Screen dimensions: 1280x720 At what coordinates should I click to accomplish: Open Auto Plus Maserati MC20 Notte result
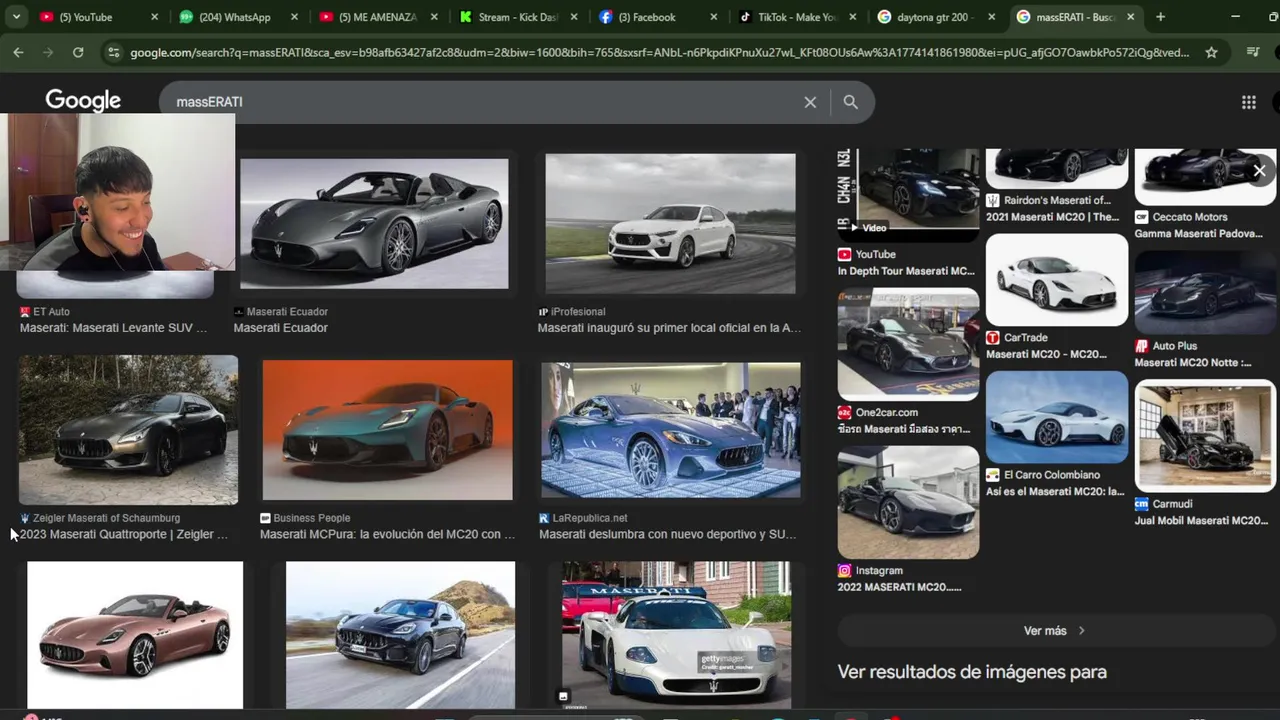tap(1204, 354)
